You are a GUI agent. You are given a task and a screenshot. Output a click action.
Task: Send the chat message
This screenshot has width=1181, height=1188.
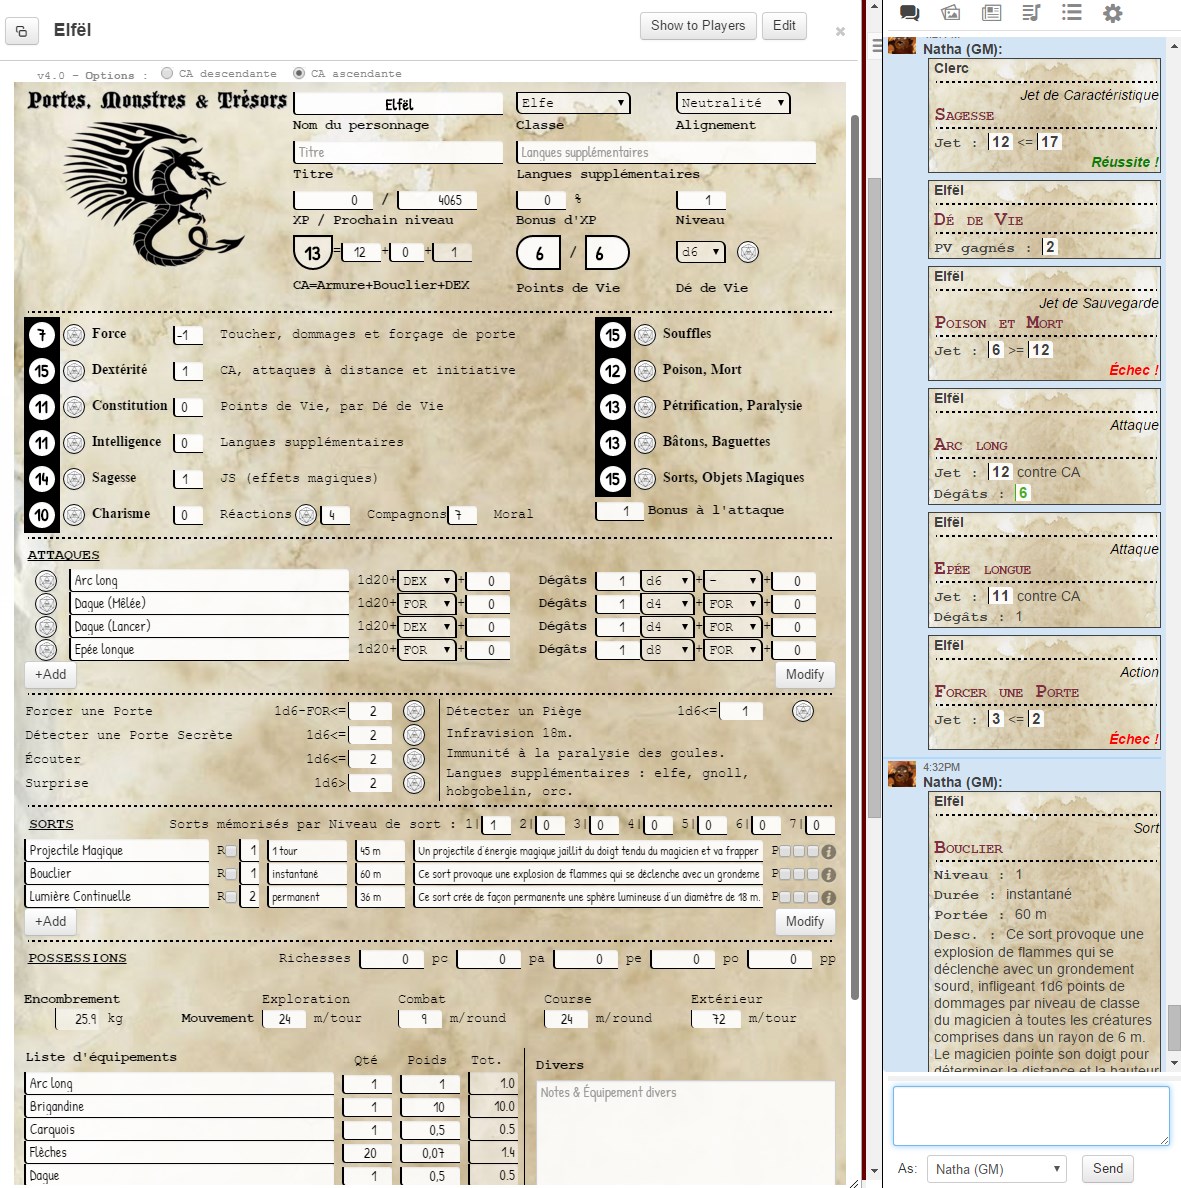coord(1108,1168)
